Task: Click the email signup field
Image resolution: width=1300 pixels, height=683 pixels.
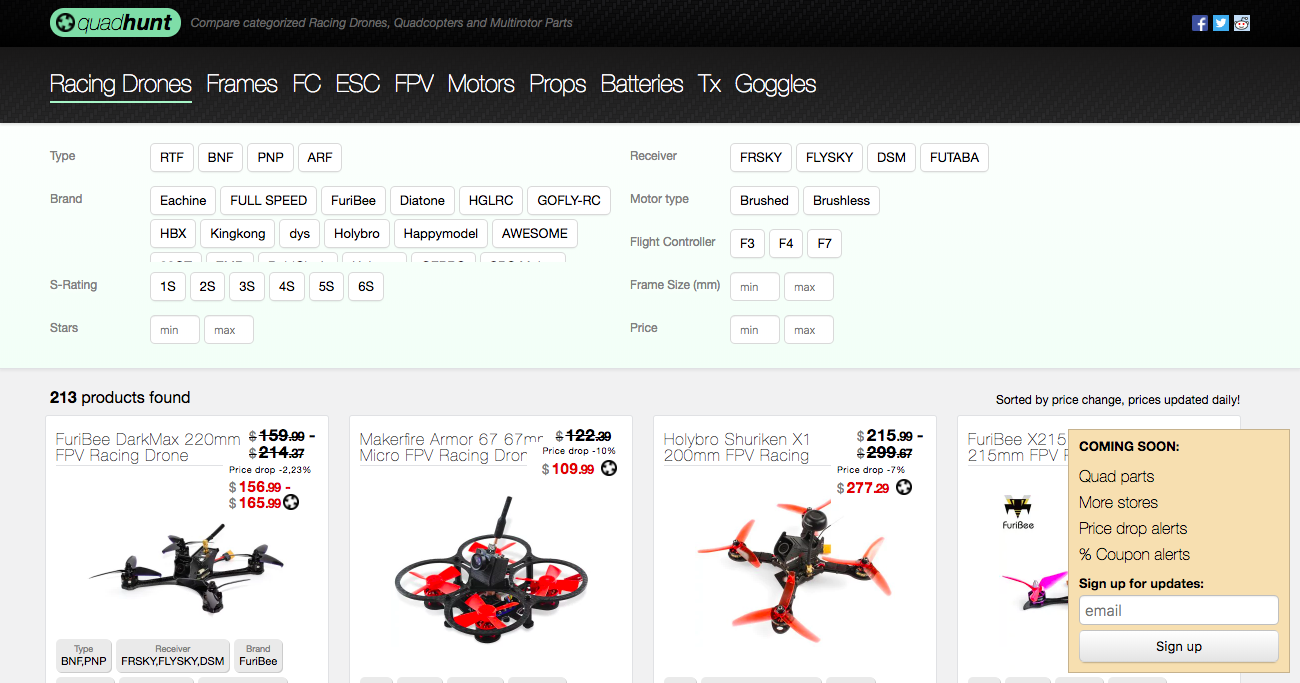Action: [x=1179, y=610]
